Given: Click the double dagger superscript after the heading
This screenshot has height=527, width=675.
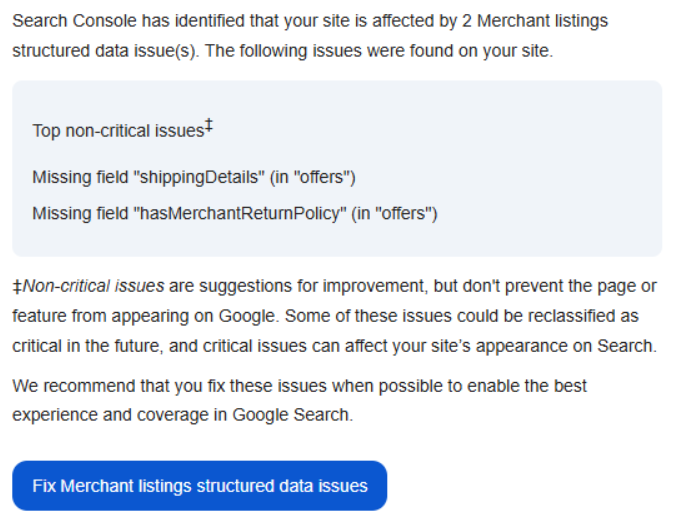Looking at the screenshot, I should coord(209,125).
